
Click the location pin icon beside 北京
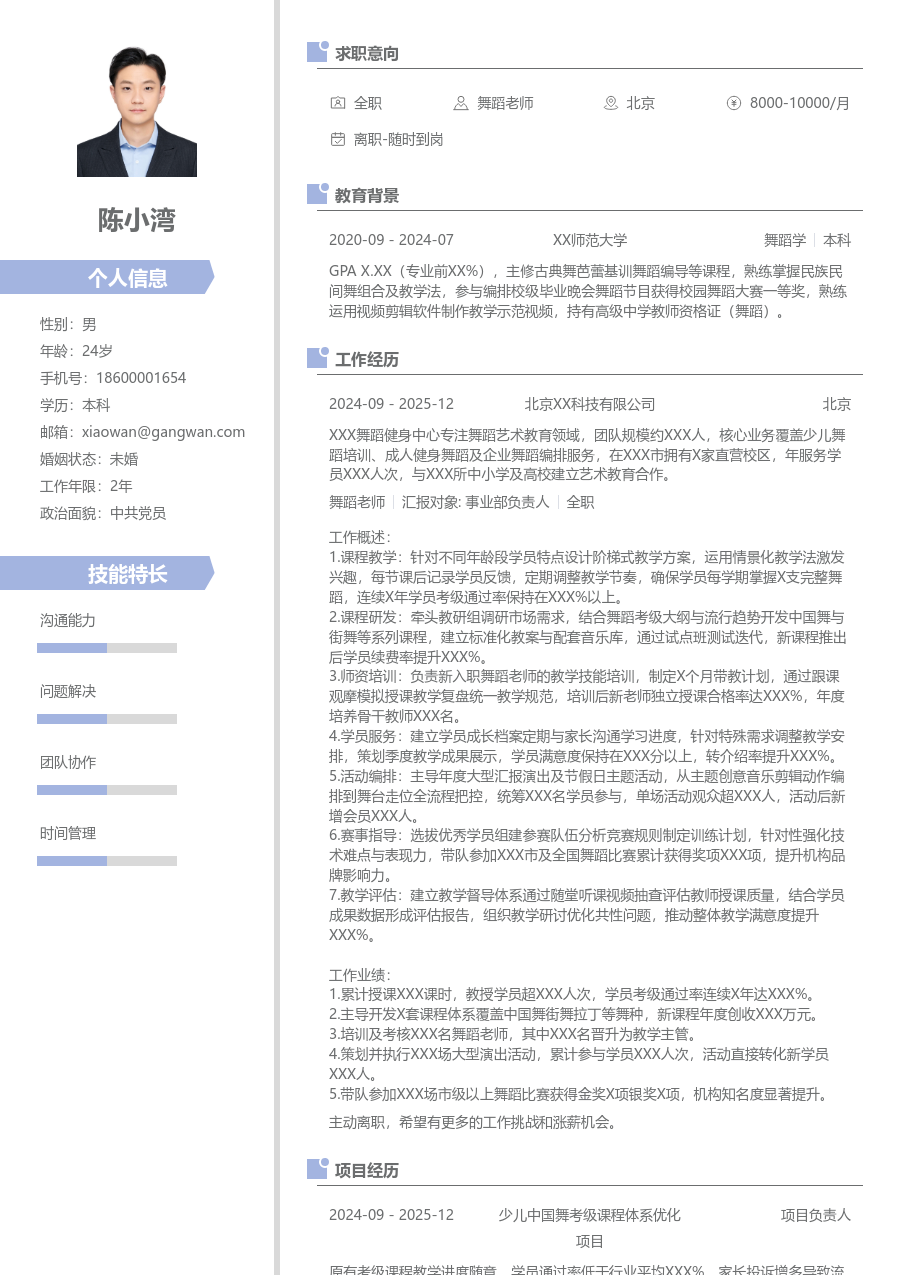608,103
